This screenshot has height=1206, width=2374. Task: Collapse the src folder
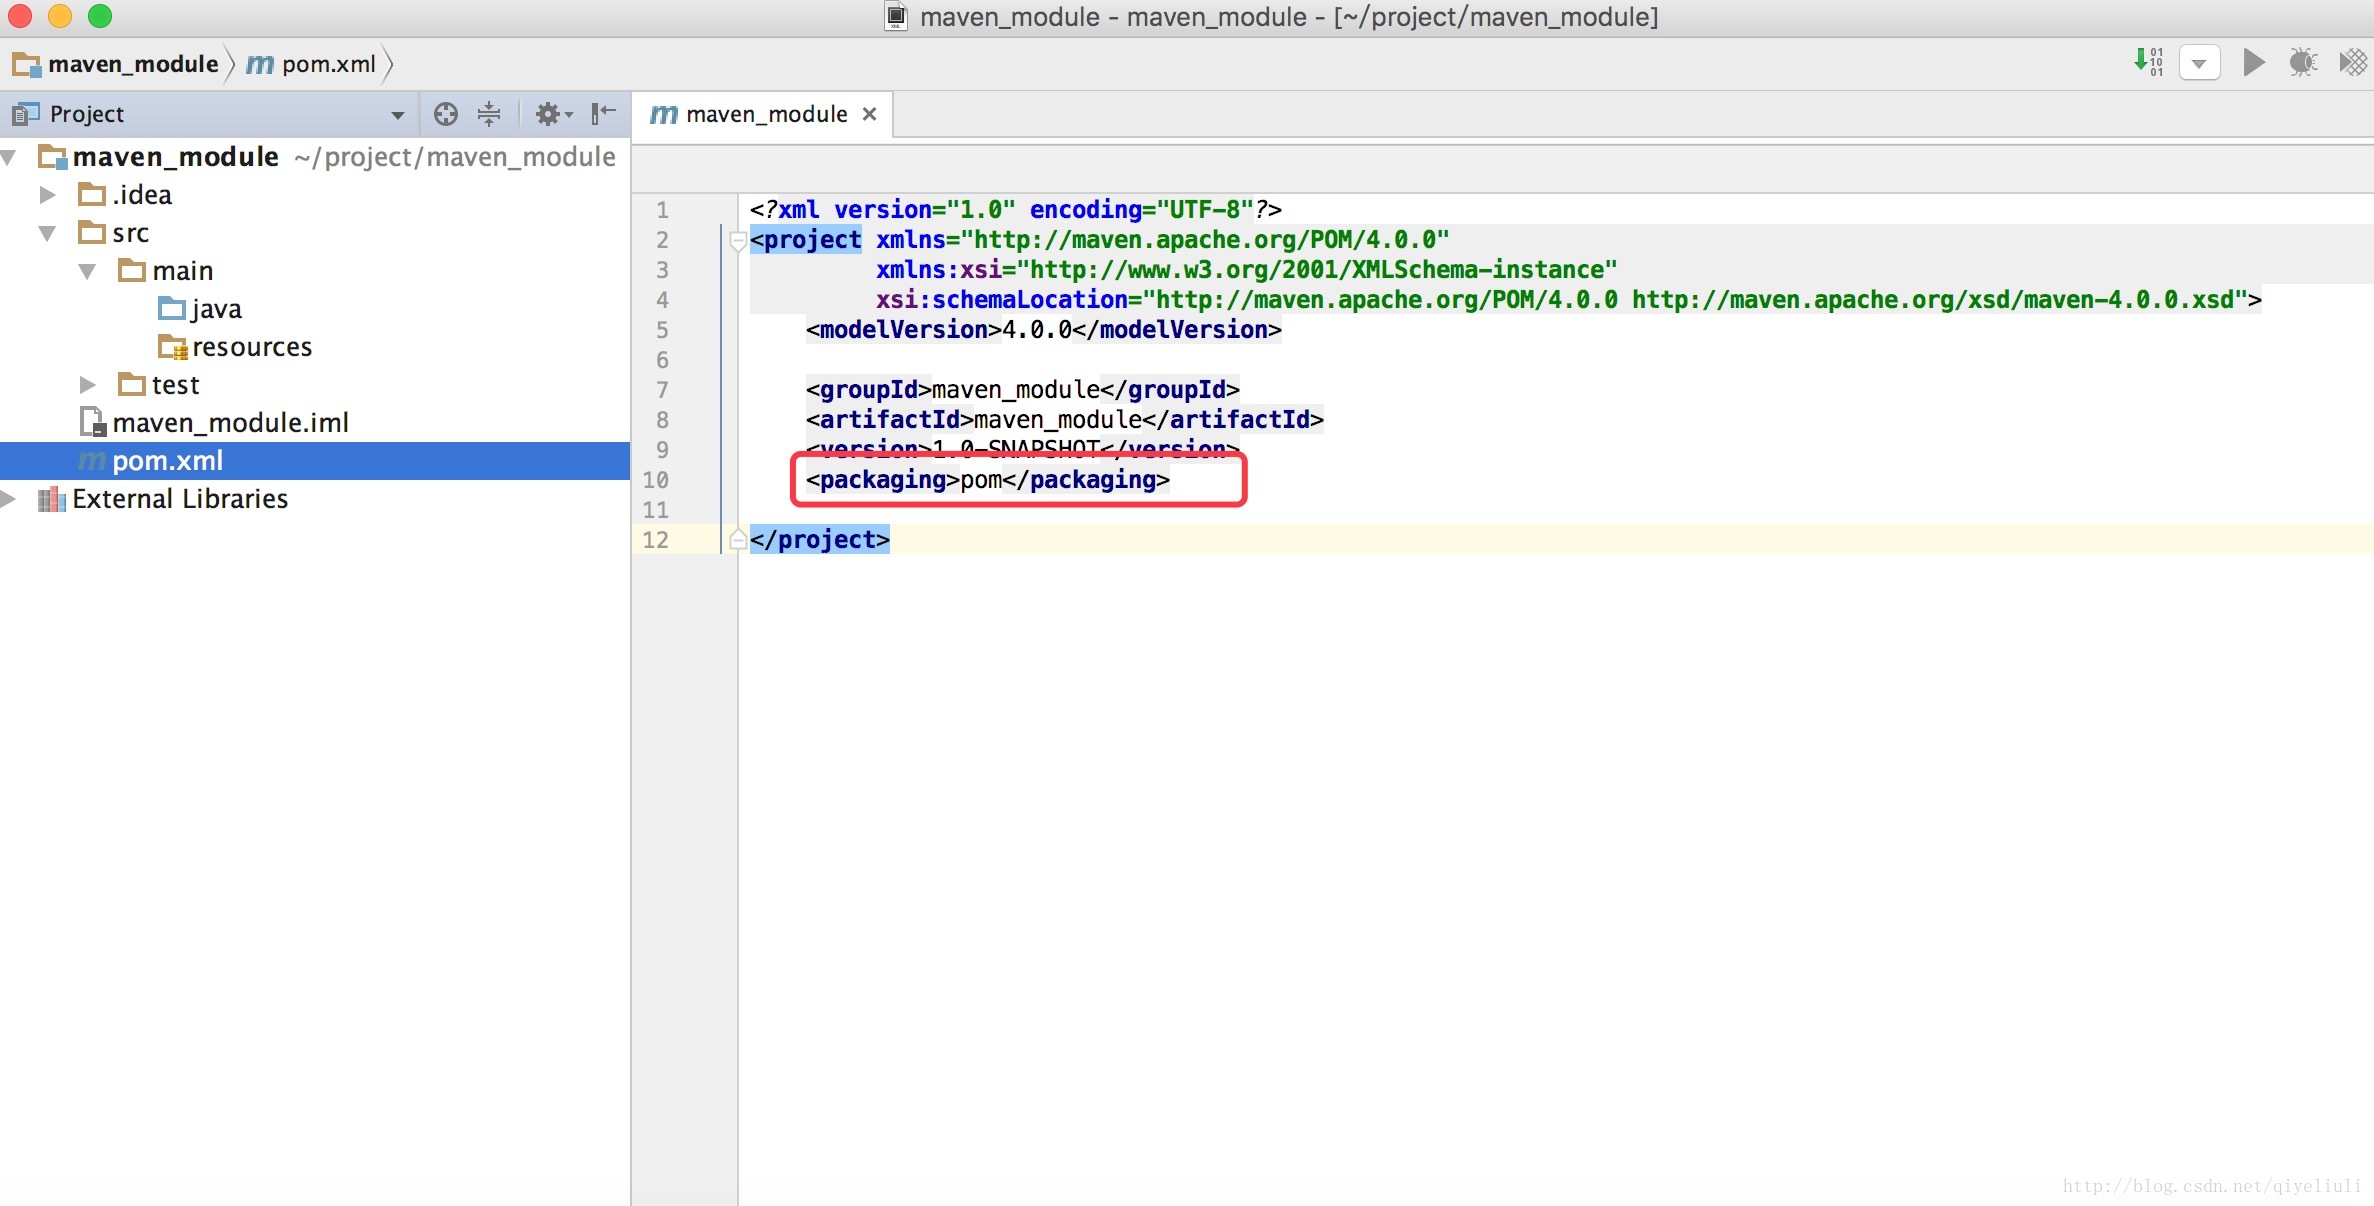pyautogui.click(x=47, y=233)
